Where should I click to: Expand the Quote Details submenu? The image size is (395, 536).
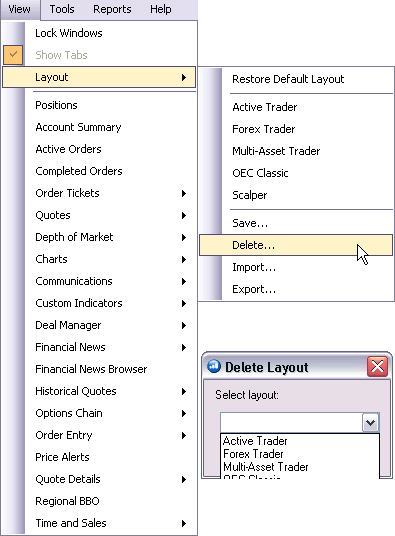[99, 479]
